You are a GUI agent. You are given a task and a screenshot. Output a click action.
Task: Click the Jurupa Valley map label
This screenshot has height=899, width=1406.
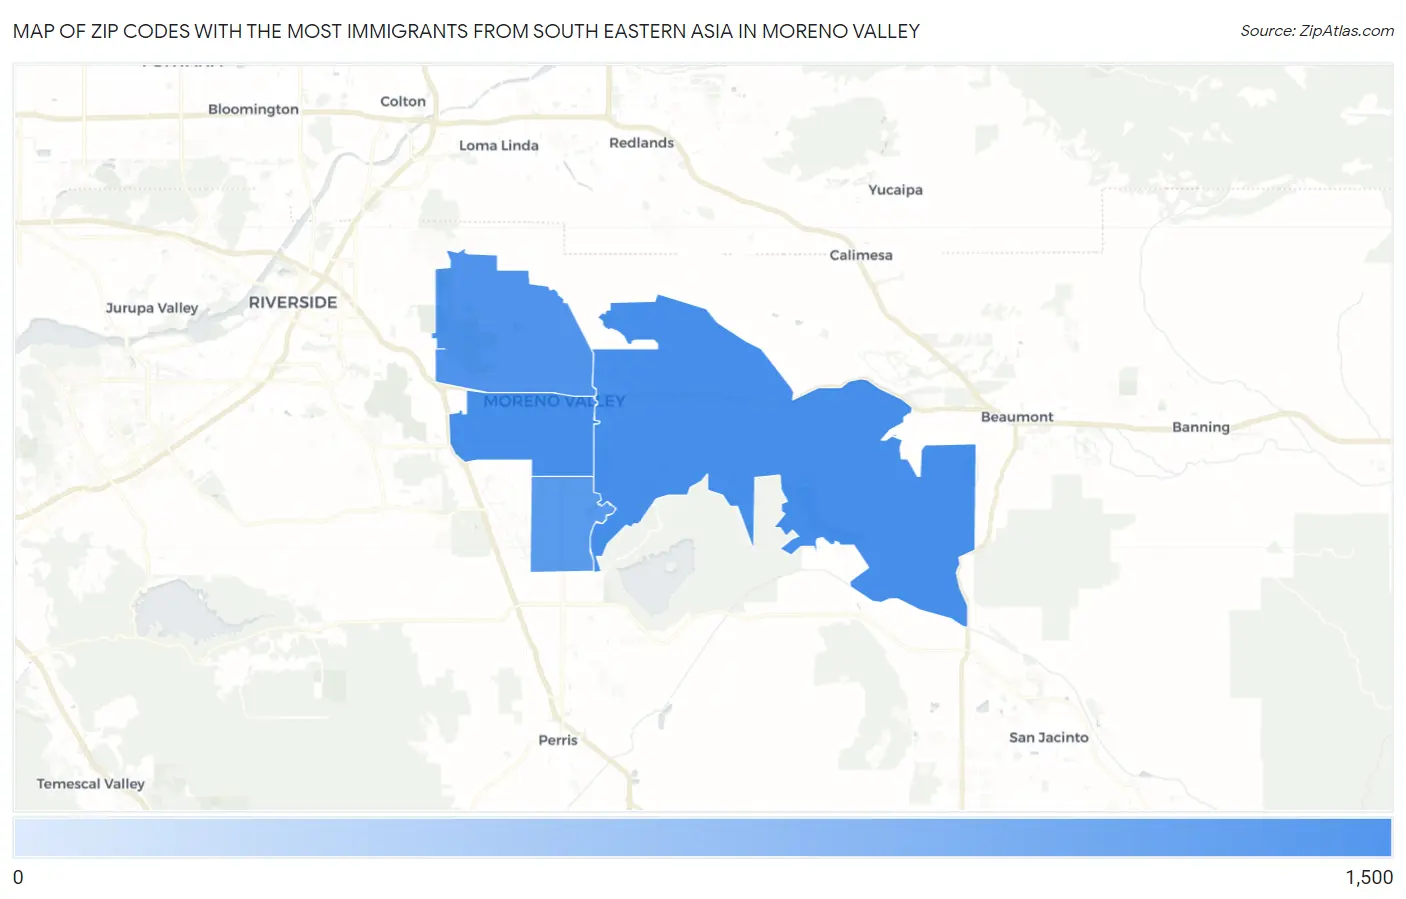152,308
